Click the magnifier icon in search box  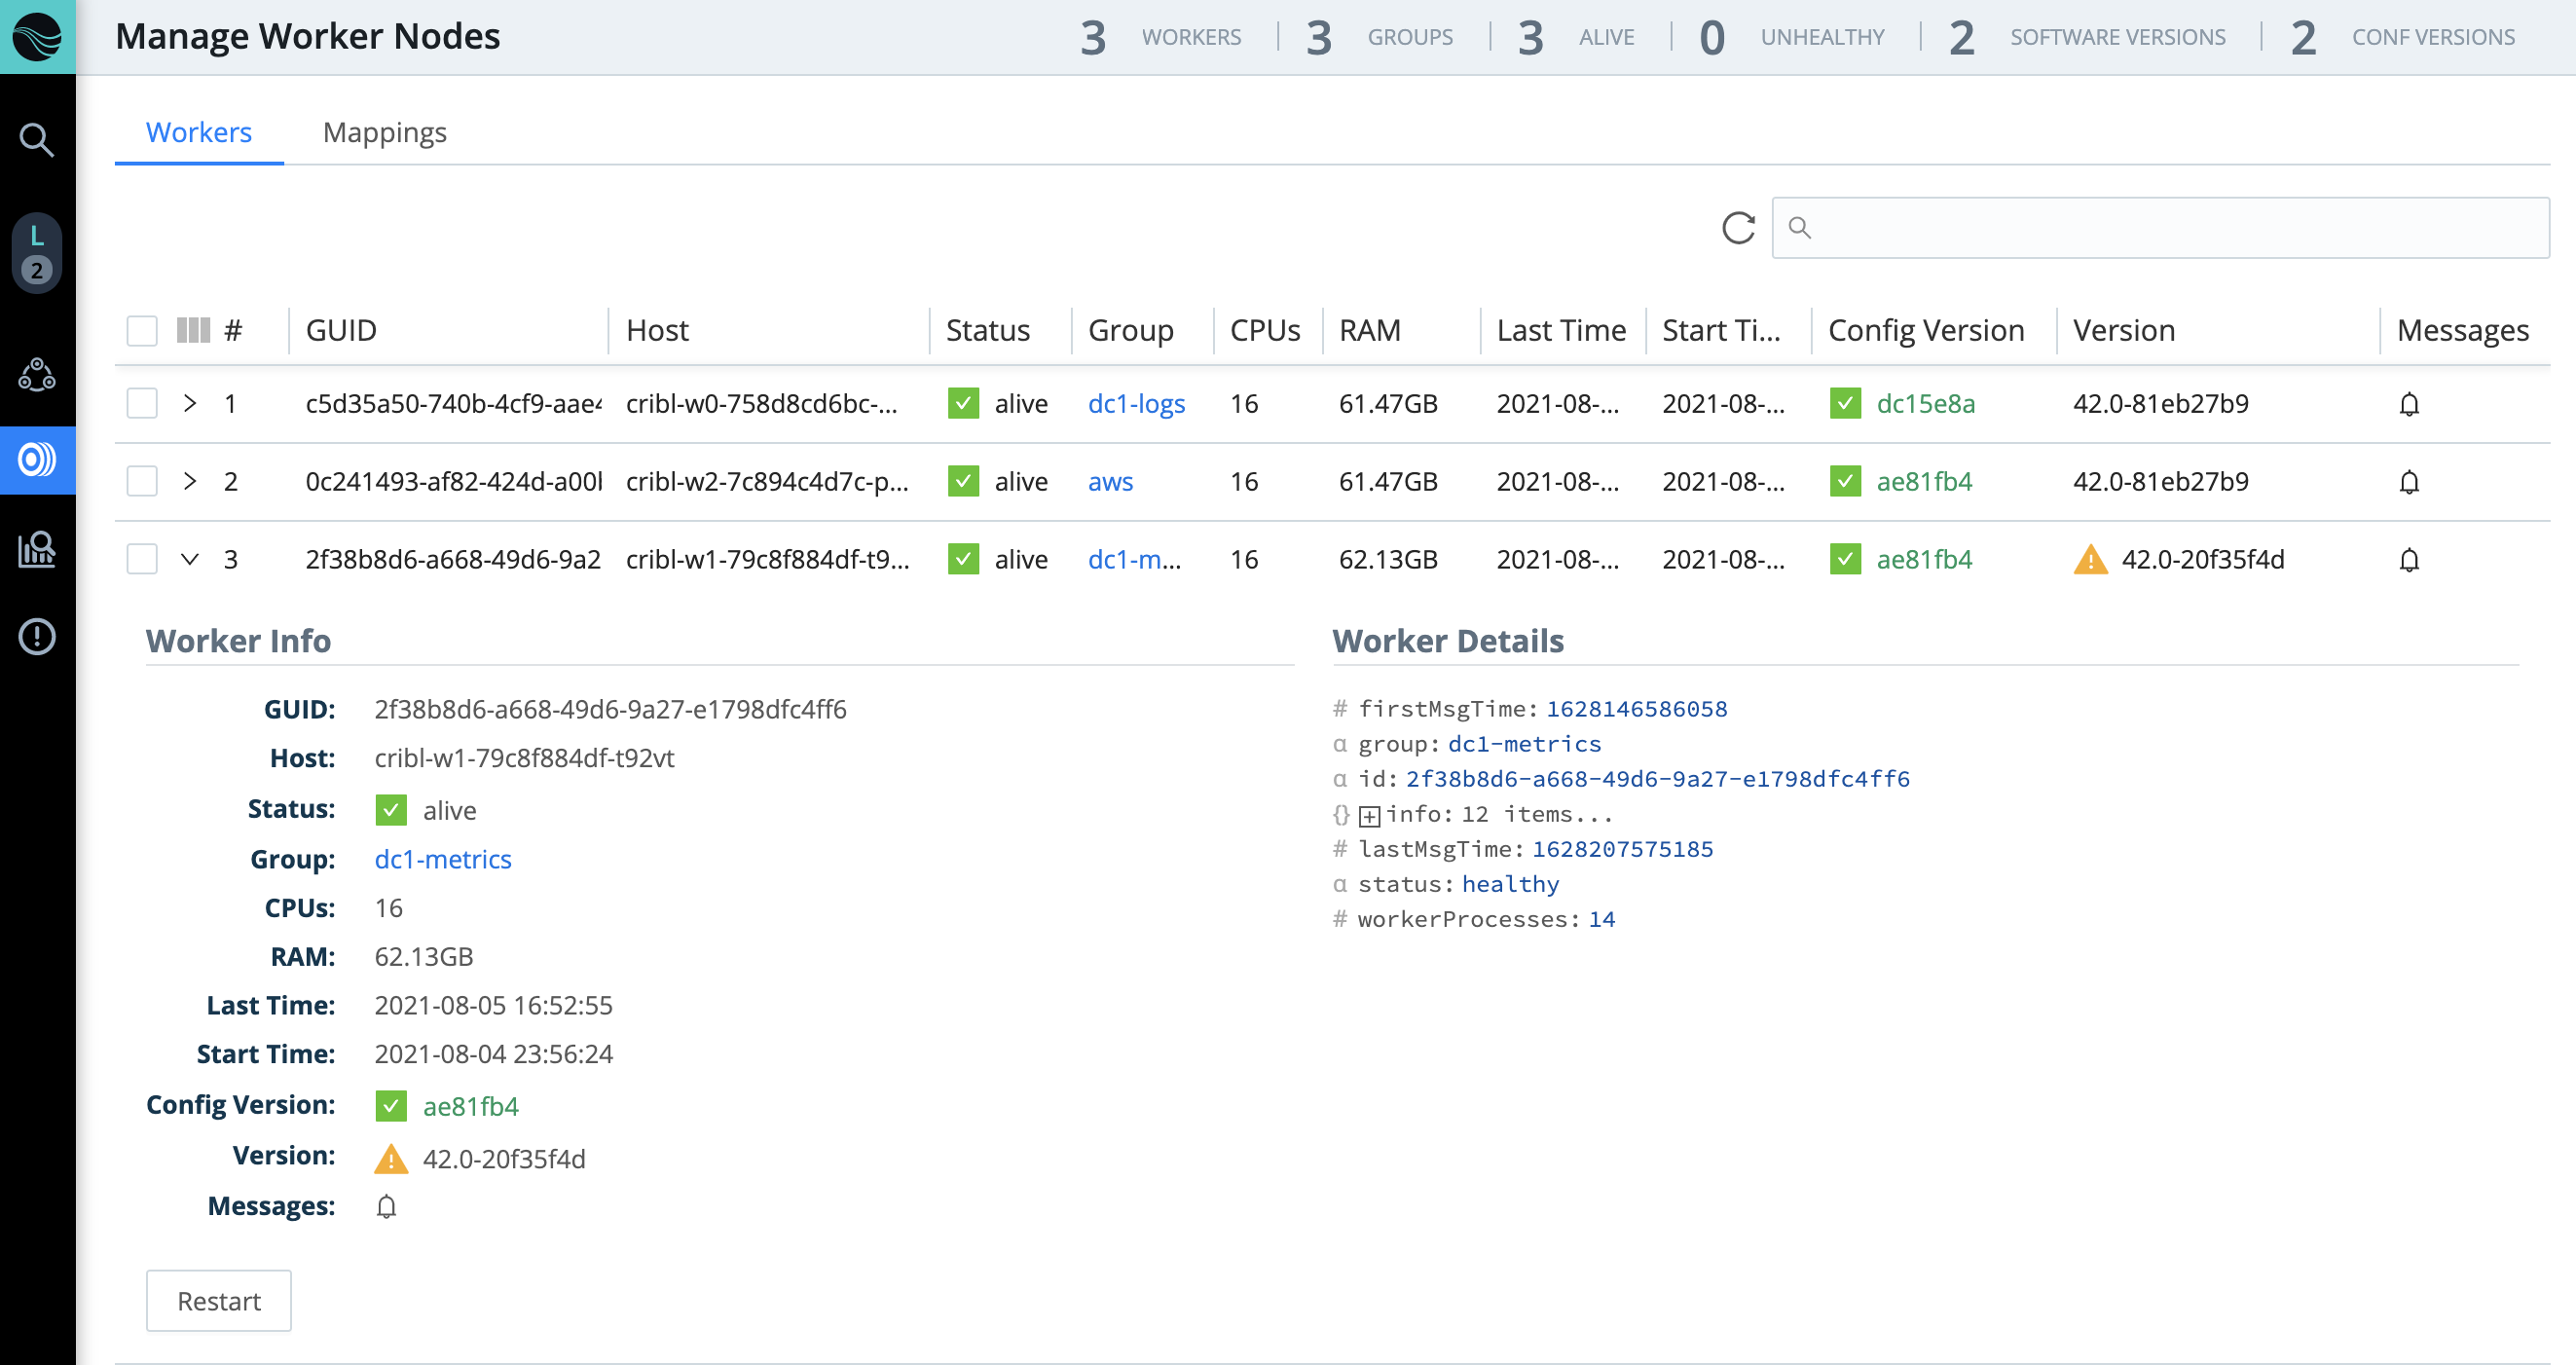click(1800, 228)
